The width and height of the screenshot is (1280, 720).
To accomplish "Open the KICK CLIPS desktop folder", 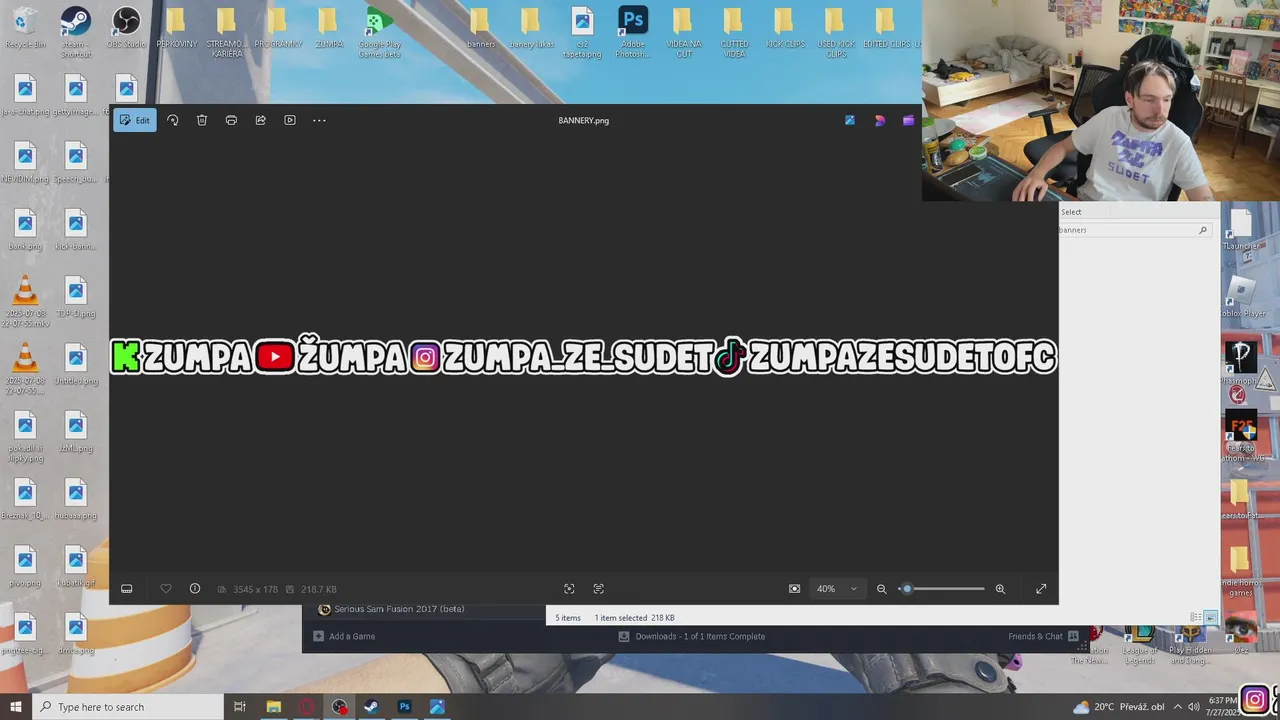I will (x=785, y=28).
